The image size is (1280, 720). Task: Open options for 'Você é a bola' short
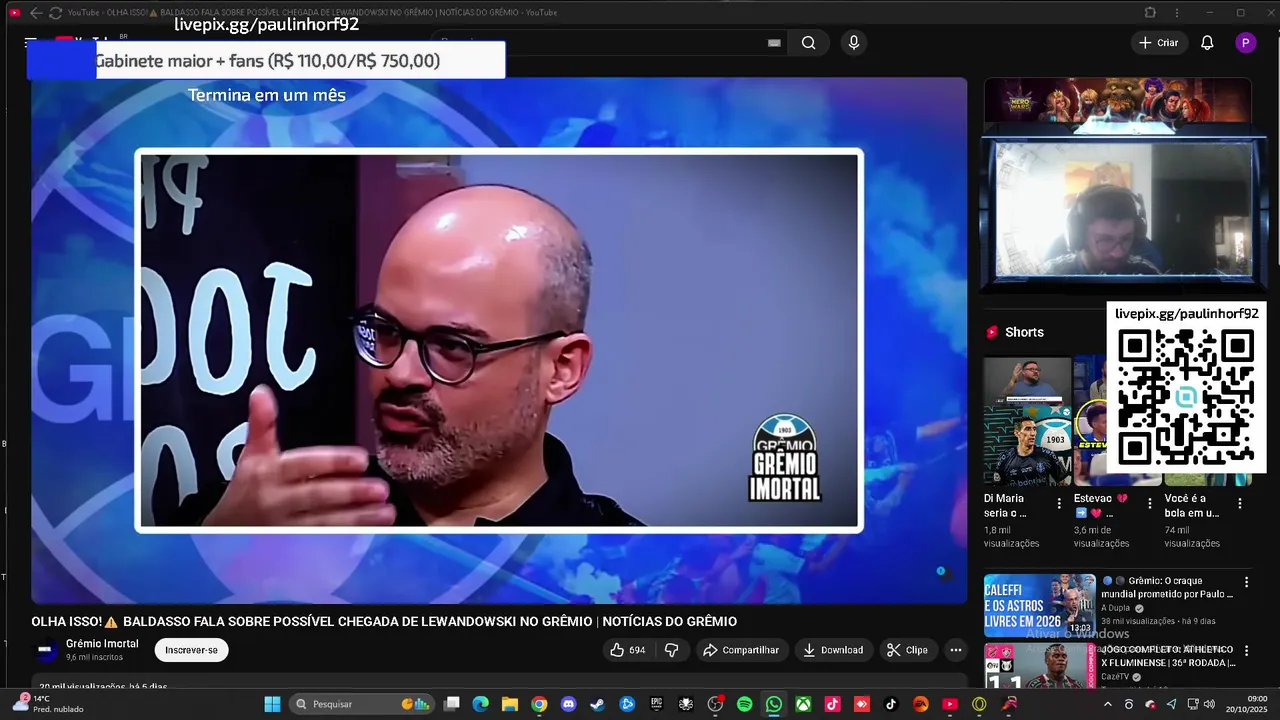(1239, 503)
